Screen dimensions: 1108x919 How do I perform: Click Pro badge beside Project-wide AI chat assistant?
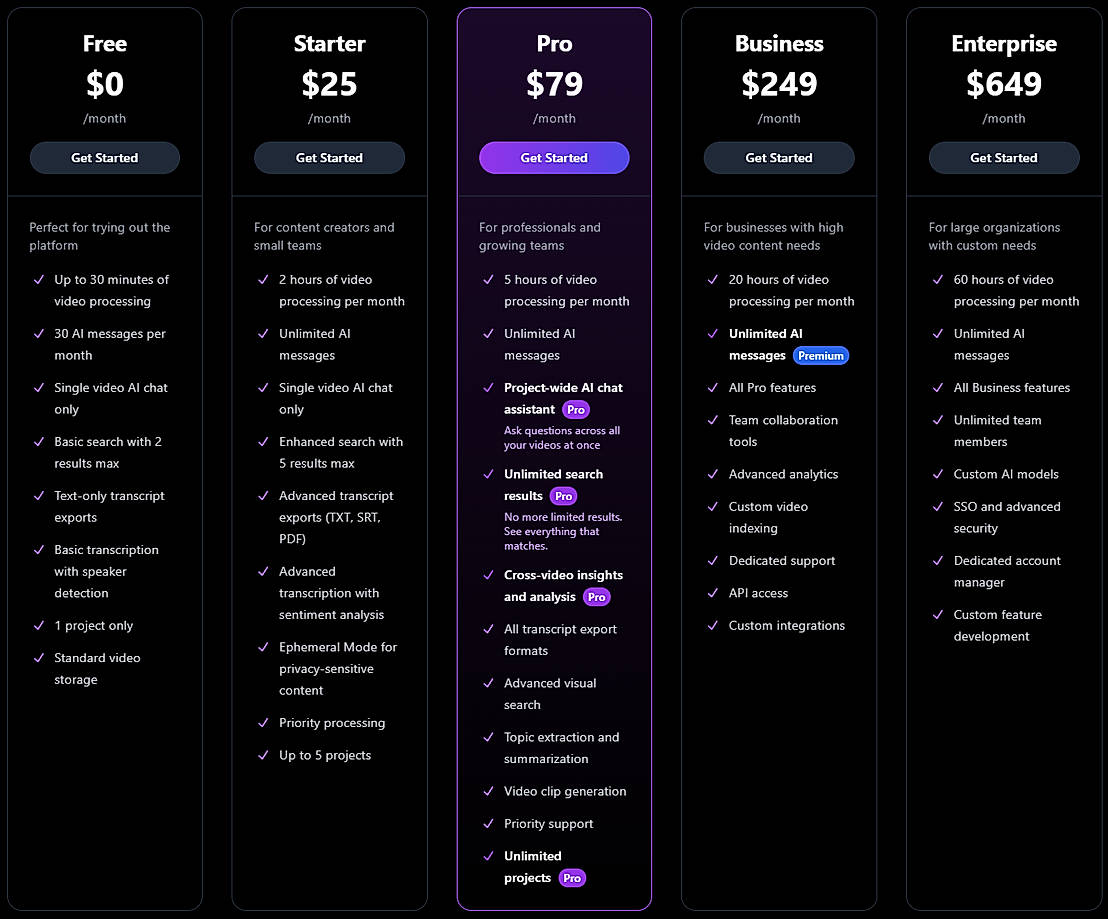click(x=576, y=410)
